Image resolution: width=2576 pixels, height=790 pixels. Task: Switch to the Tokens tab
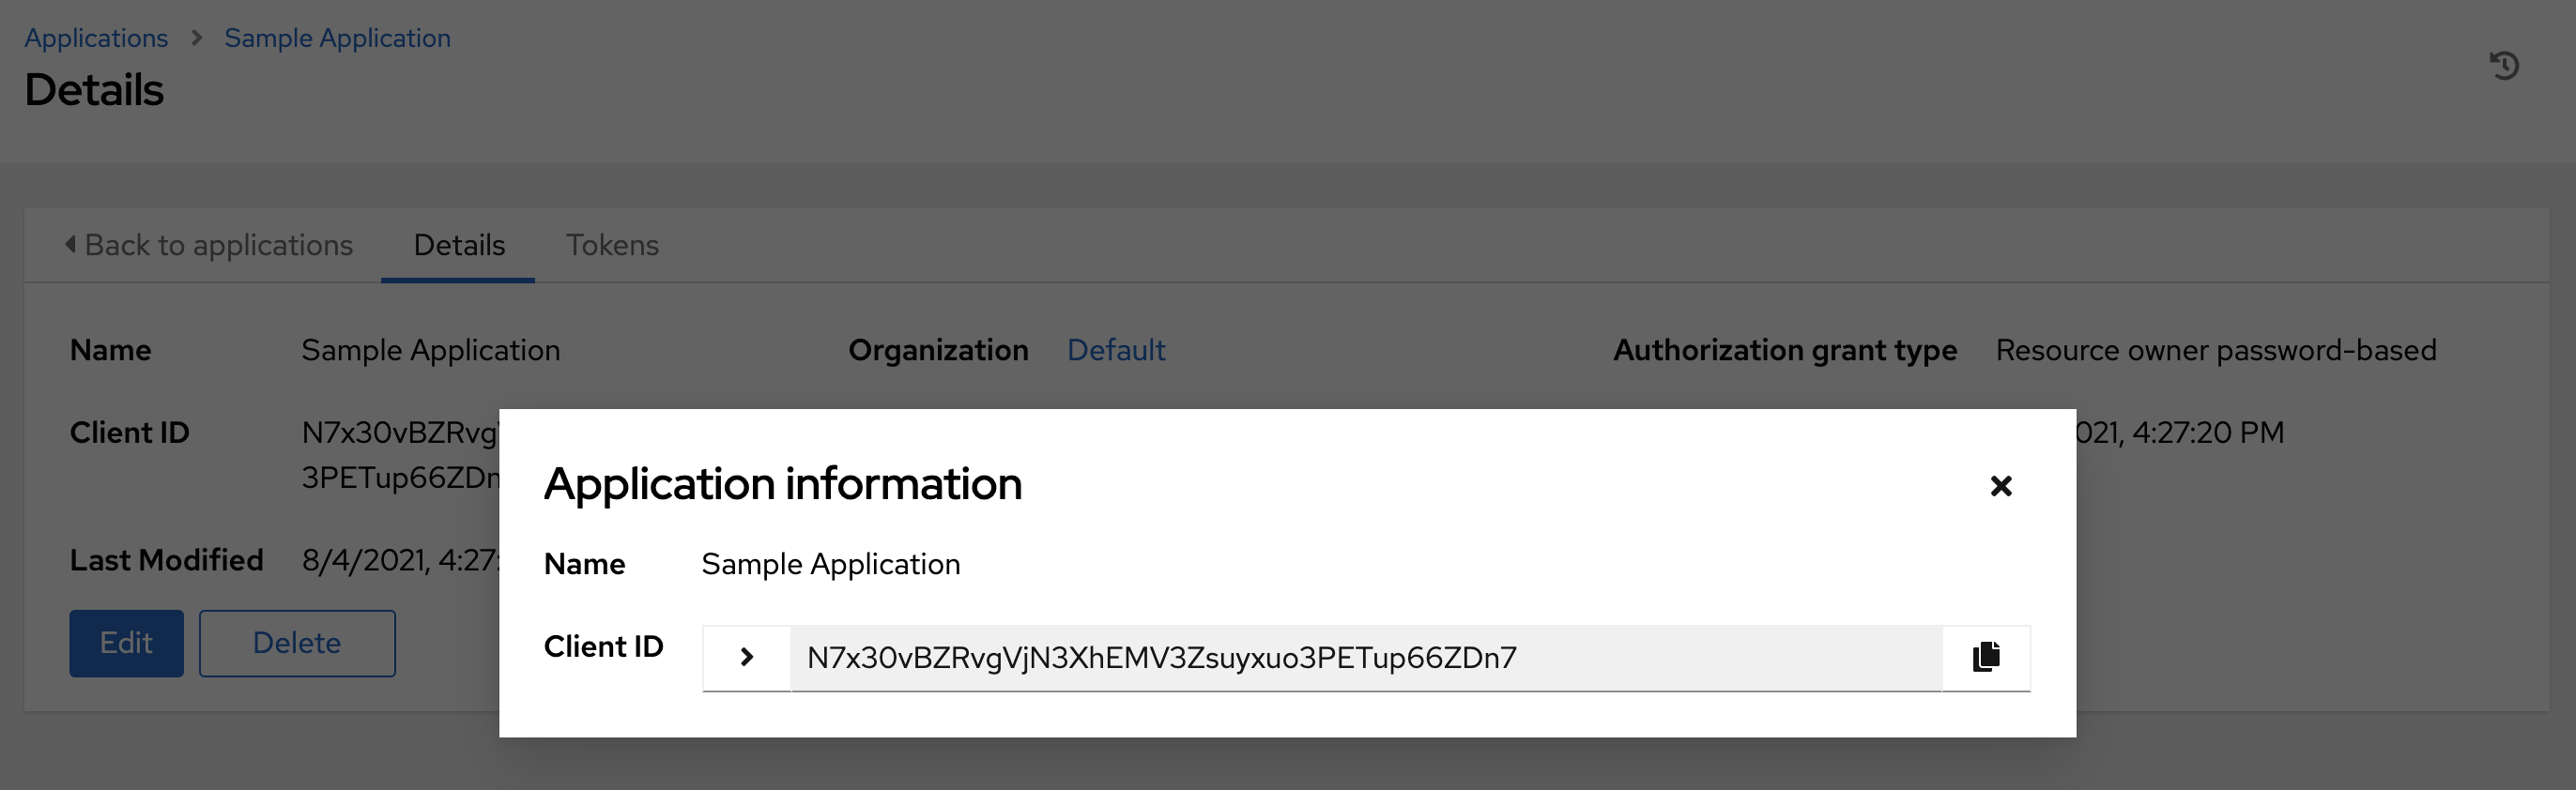pyautogui.click(x=612, y=245)
